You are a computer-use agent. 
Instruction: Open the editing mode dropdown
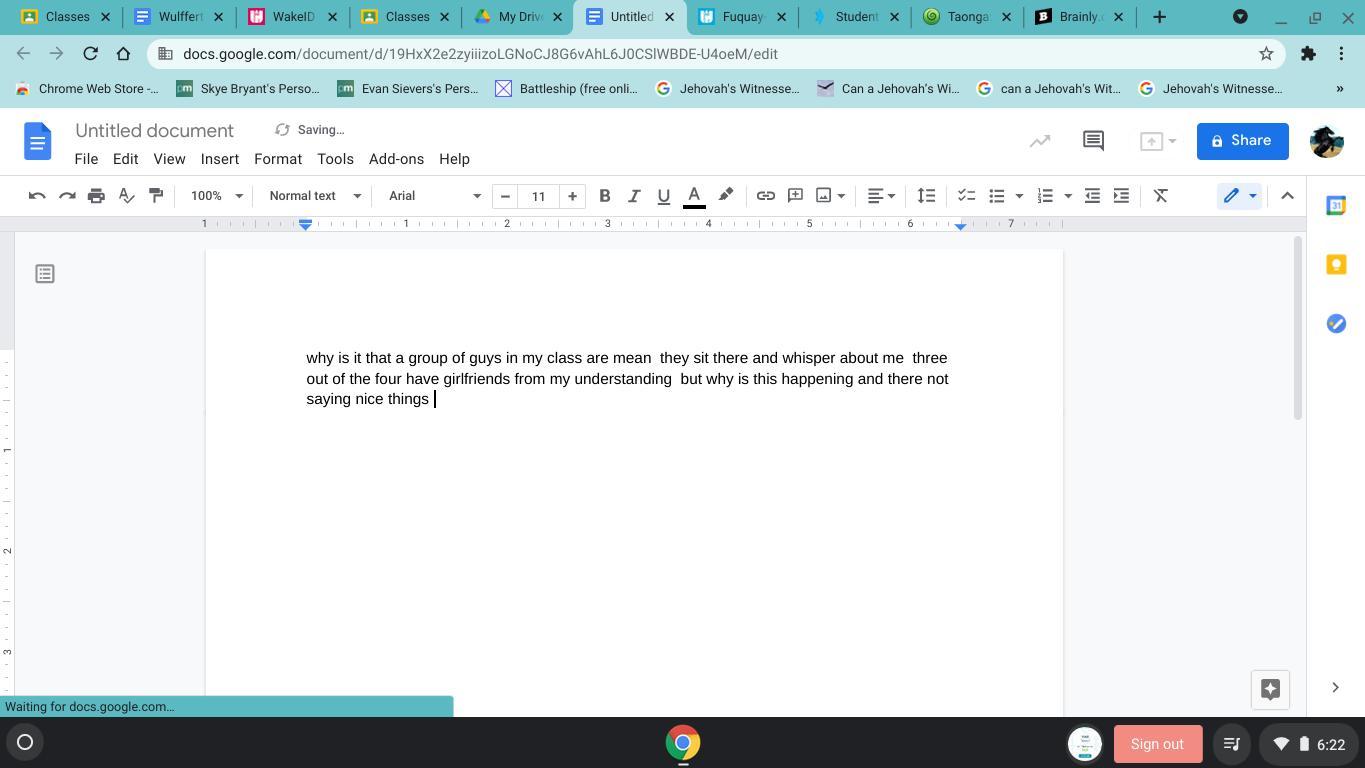pos(1240,196)
